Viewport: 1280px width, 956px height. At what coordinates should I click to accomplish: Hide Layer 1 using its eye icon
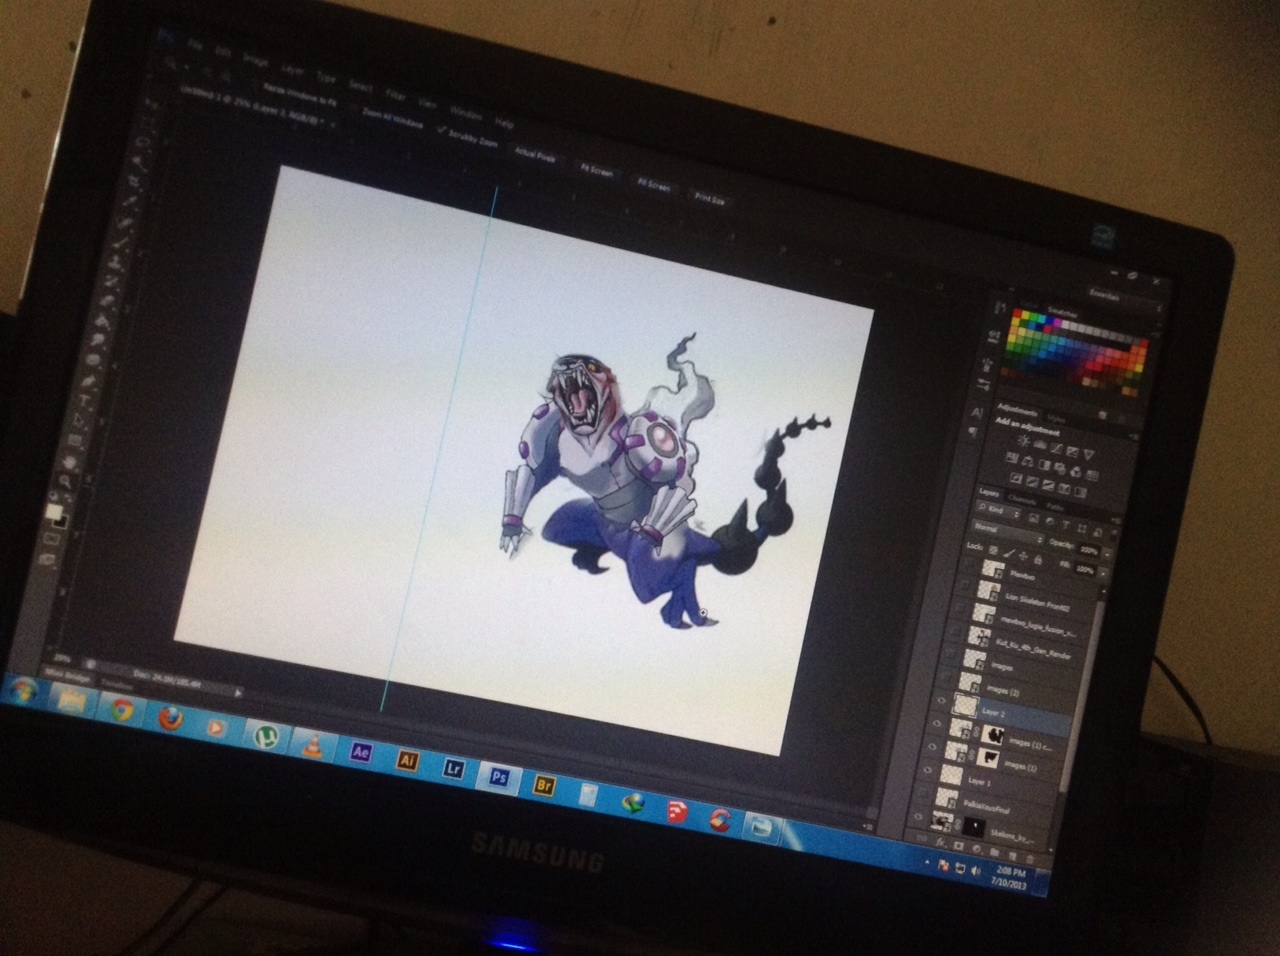pyautogui.click(x=929, y=771)
